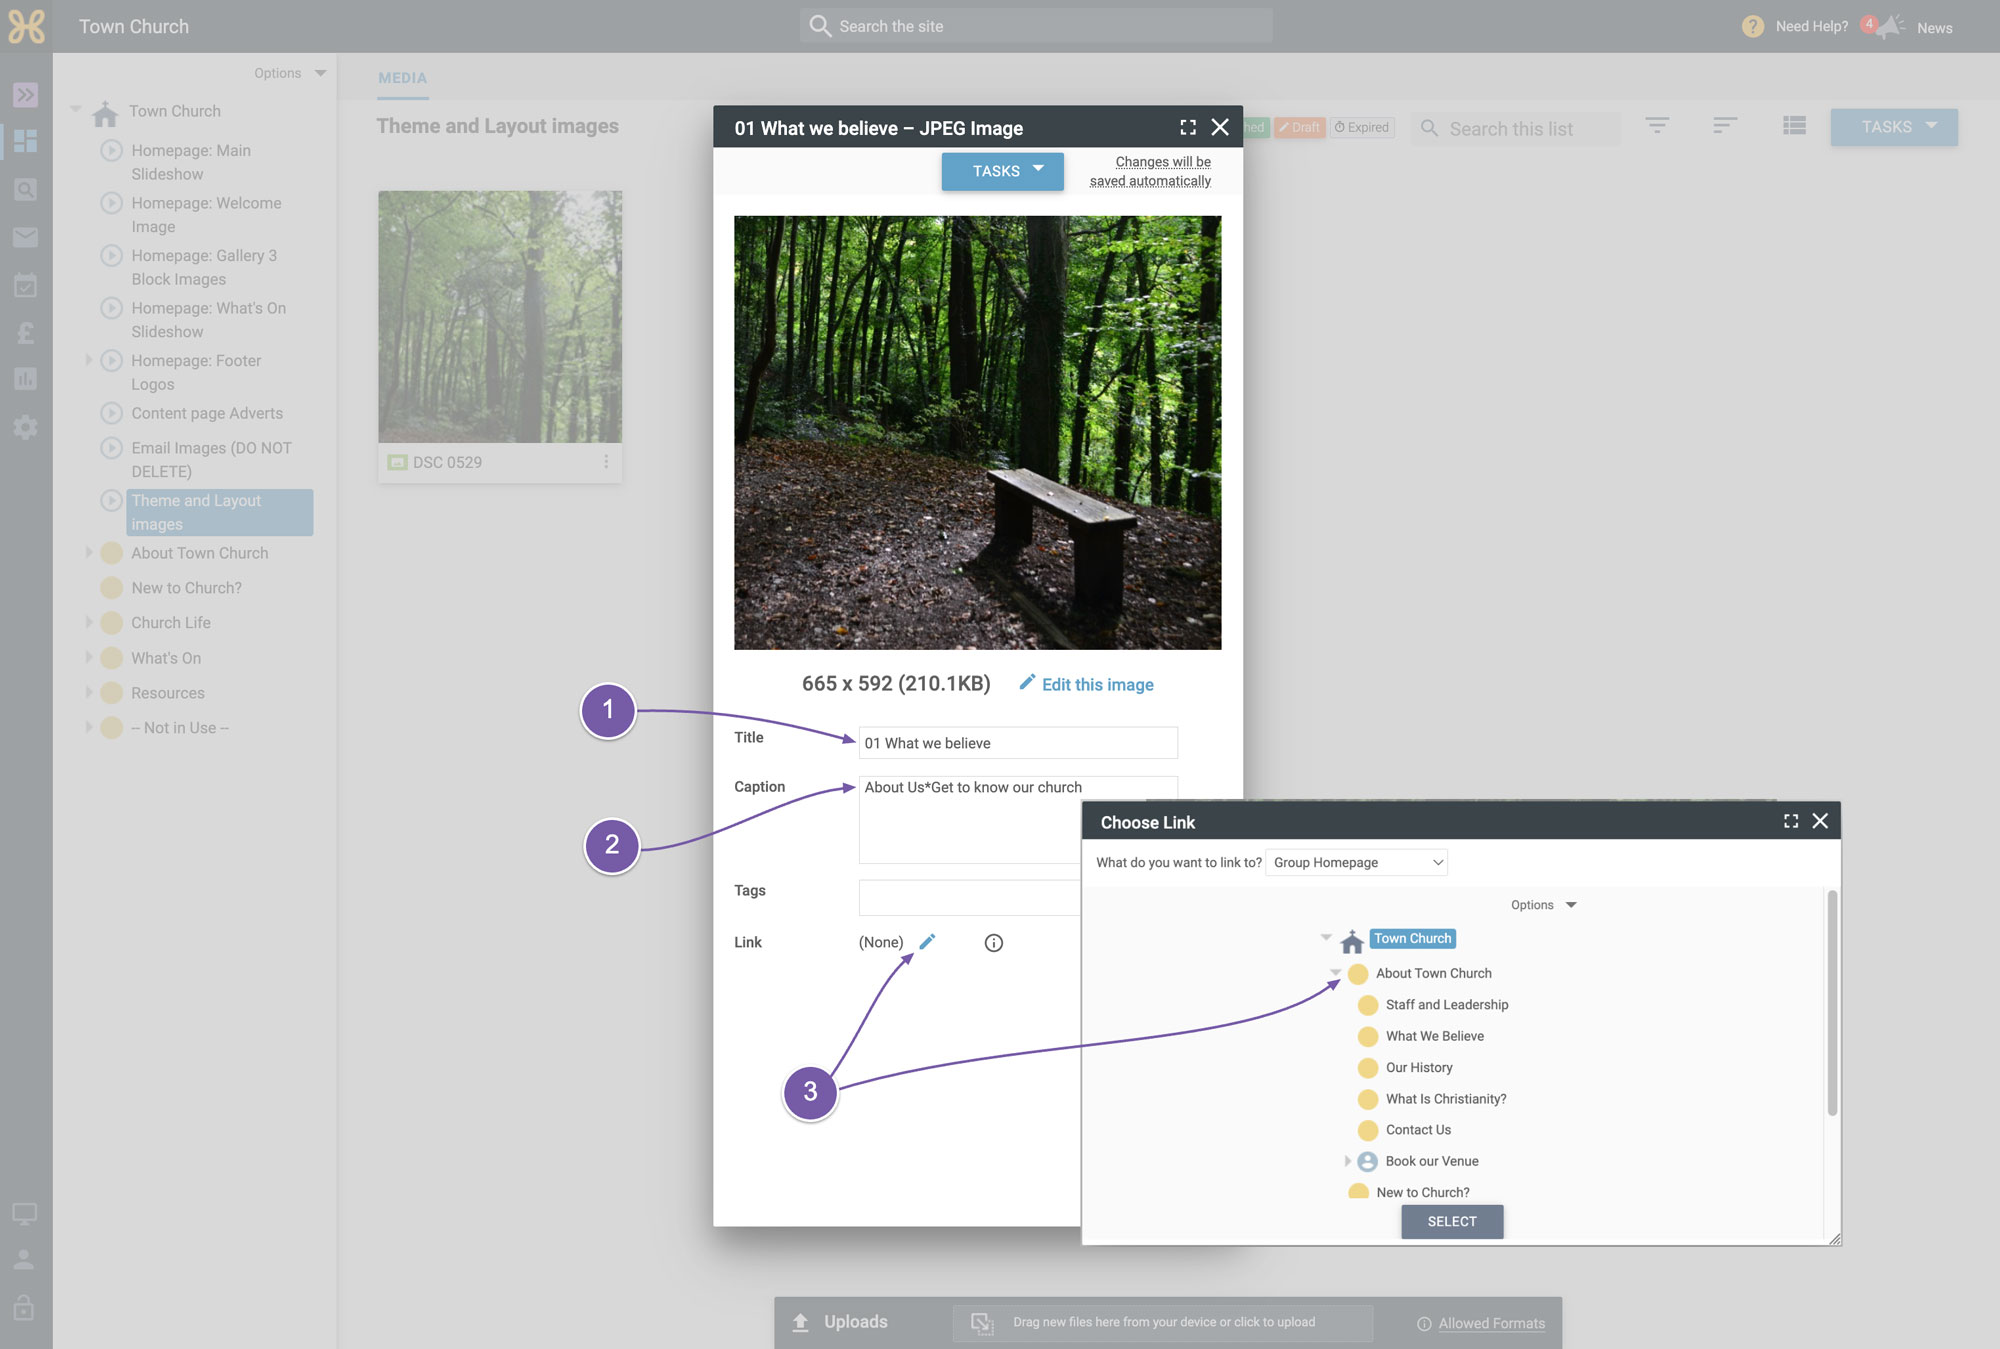Open the Group Homepage link type dropdown
Screen dimensions: 2000x1349
tap(1356, 862)
